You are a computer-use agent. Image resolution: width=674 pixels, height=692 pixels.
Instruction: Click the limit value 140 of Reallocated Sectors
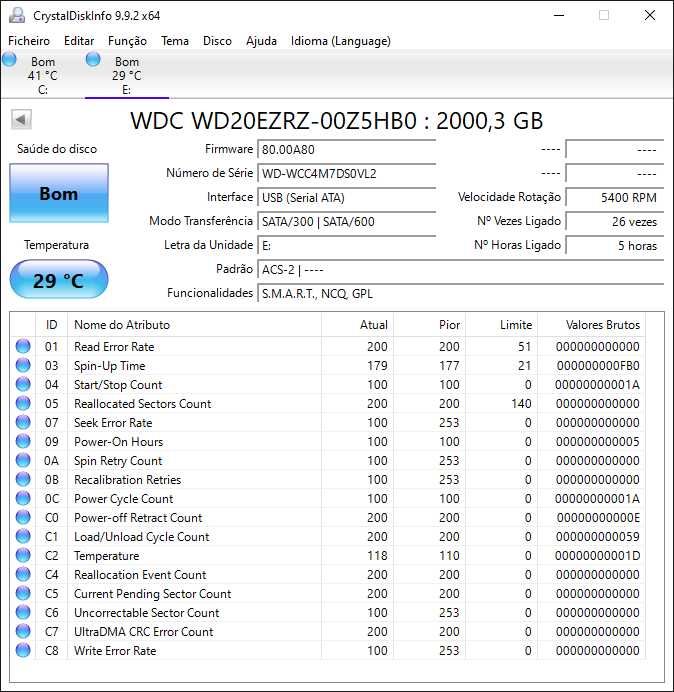(x=521, y=403)
